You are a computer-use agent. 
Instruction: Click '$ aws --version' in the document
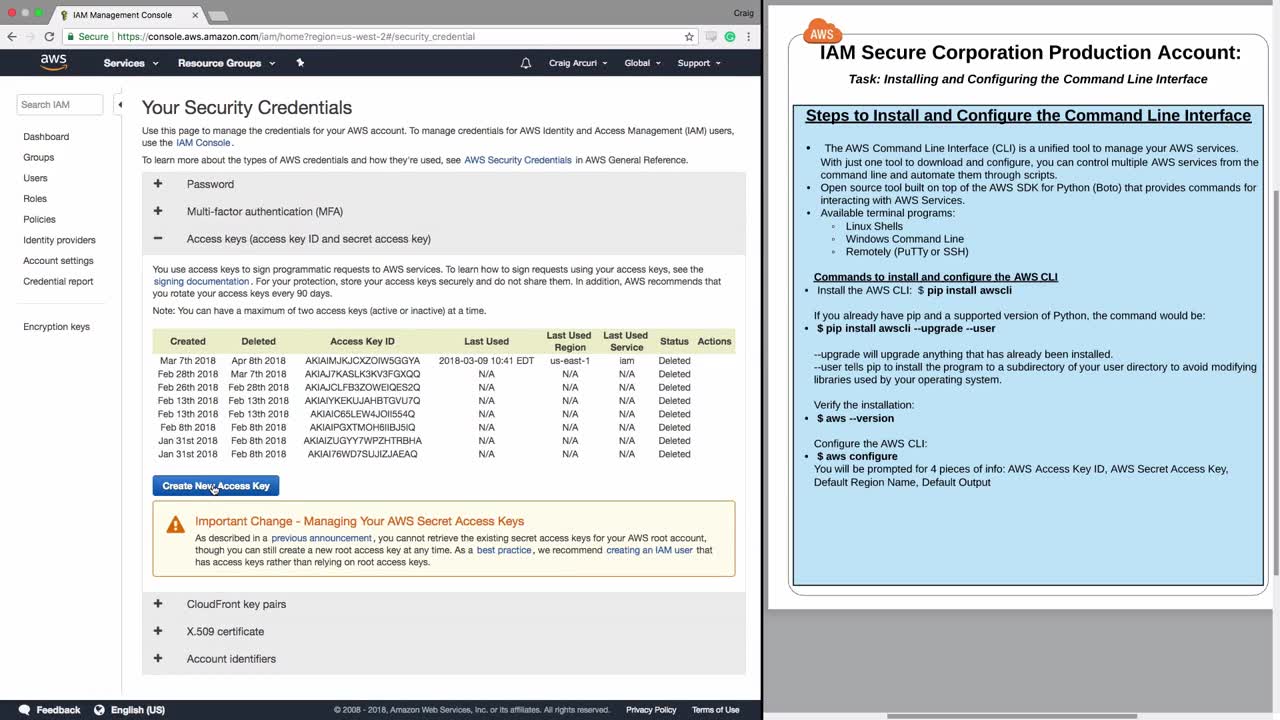(x=855, y=418)
